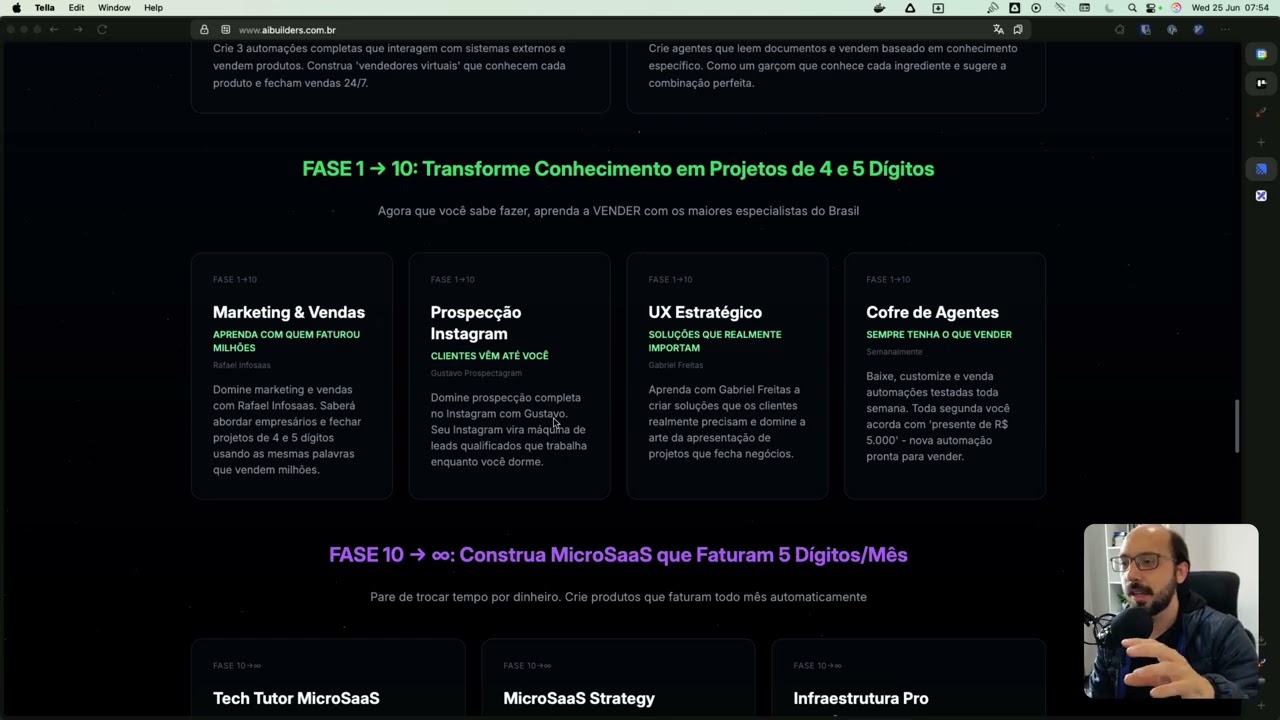Reload the aibuilders page
This screenshot has width=1280, height=720.
point(102,30)
